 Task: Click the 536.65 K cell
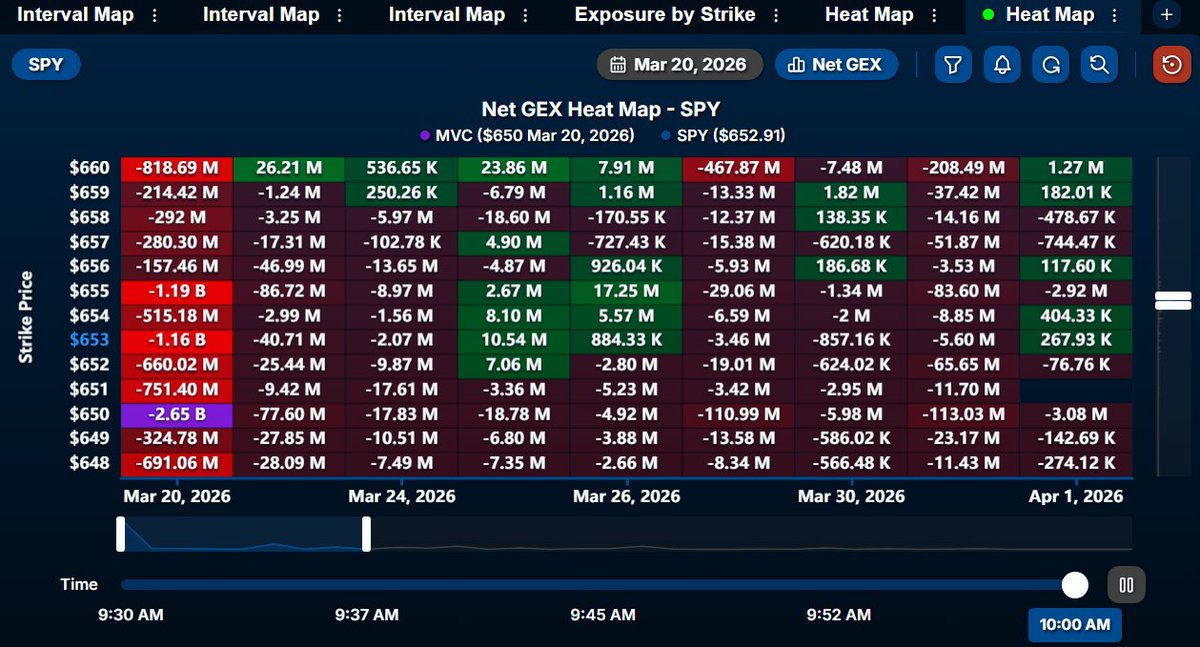click(x=401, y=168)
